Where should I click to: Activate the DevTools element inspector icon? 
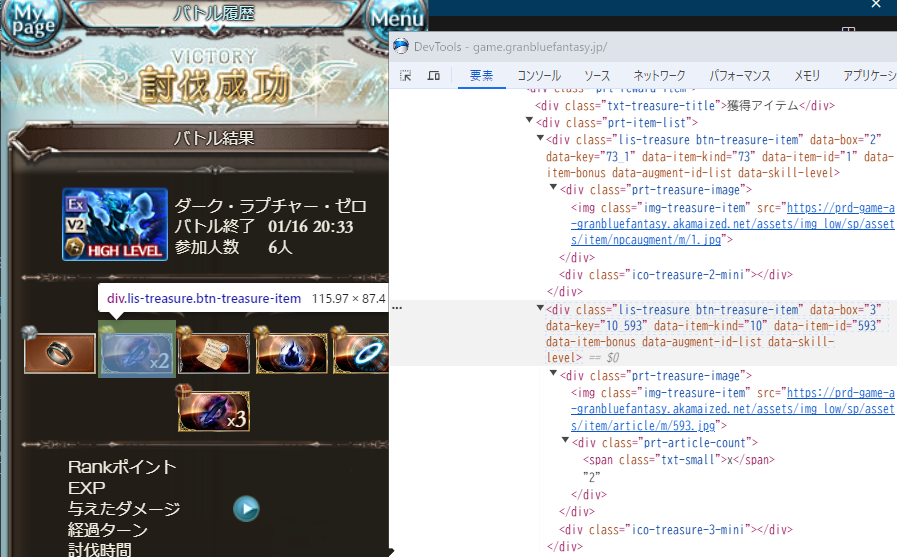[x=406, y=75]
